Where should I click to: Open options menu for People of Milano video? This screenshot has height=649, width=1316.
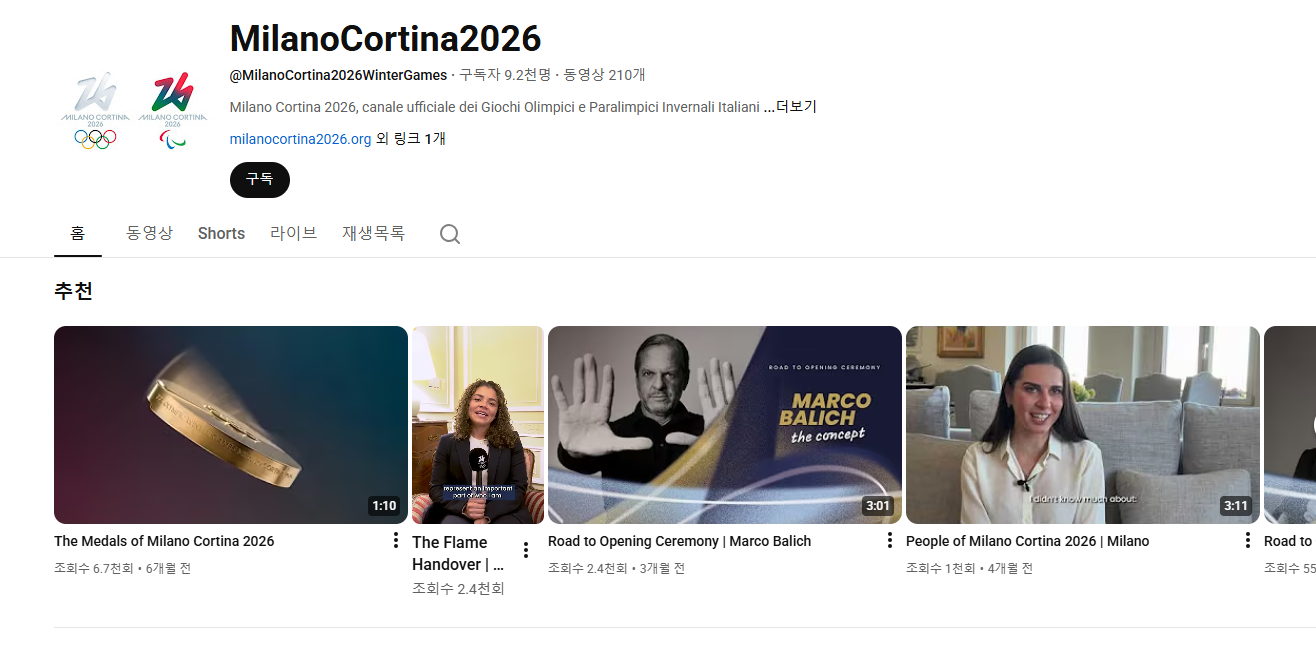pos(1248,541)
